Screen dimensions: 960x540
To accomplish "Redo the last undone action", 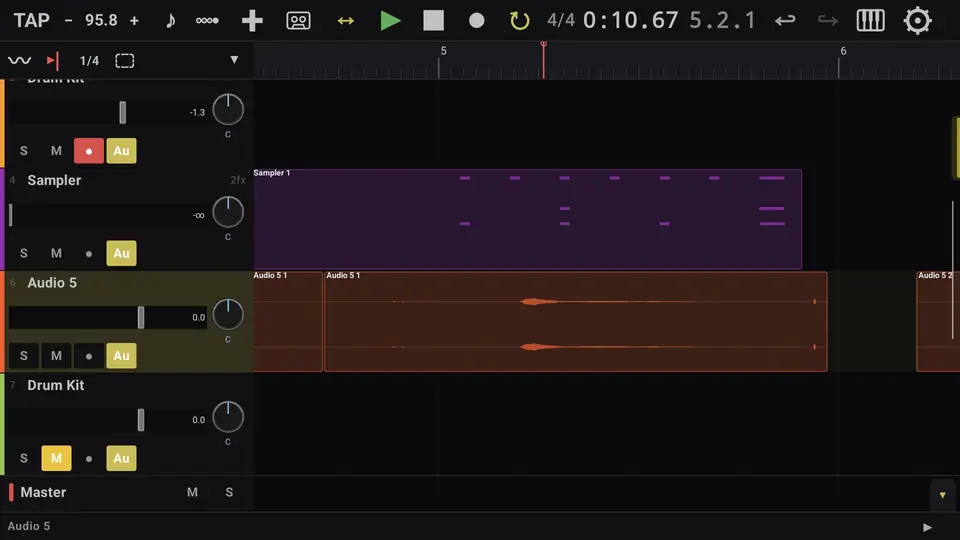I will [x=828, y=20].
